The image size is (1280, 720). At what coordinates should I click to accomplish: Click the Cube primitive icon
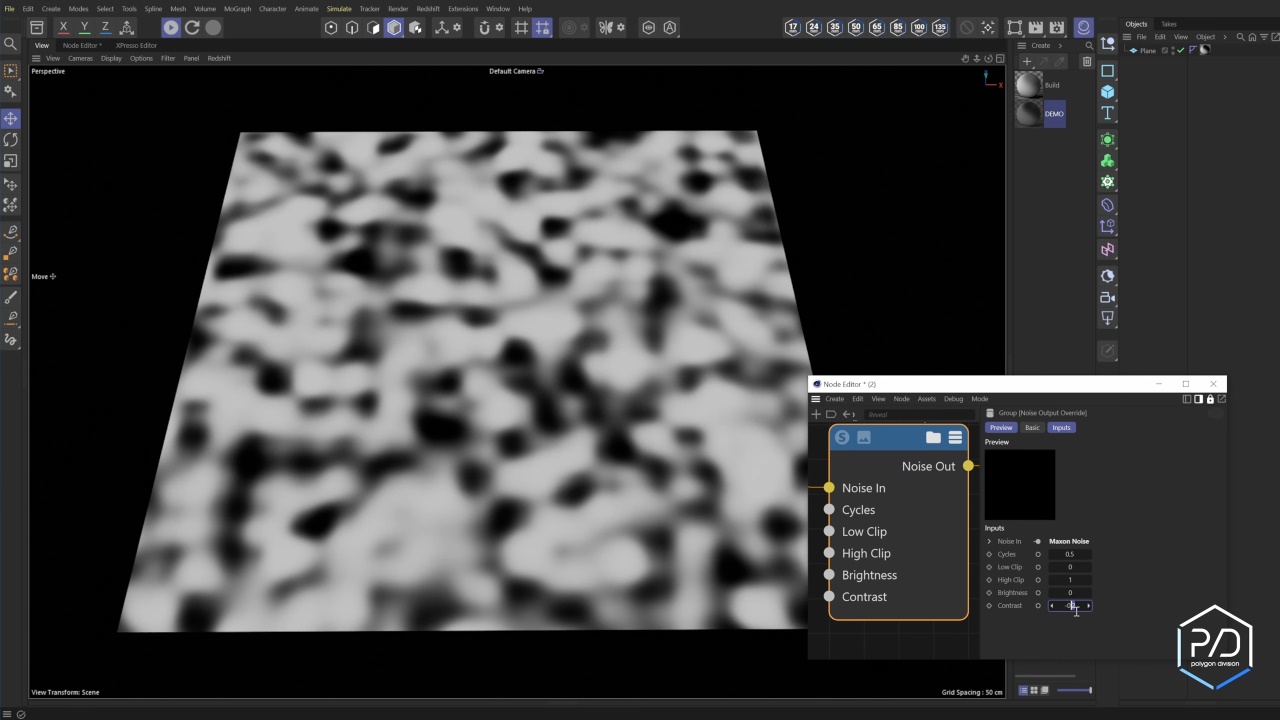click(1107, 92)
